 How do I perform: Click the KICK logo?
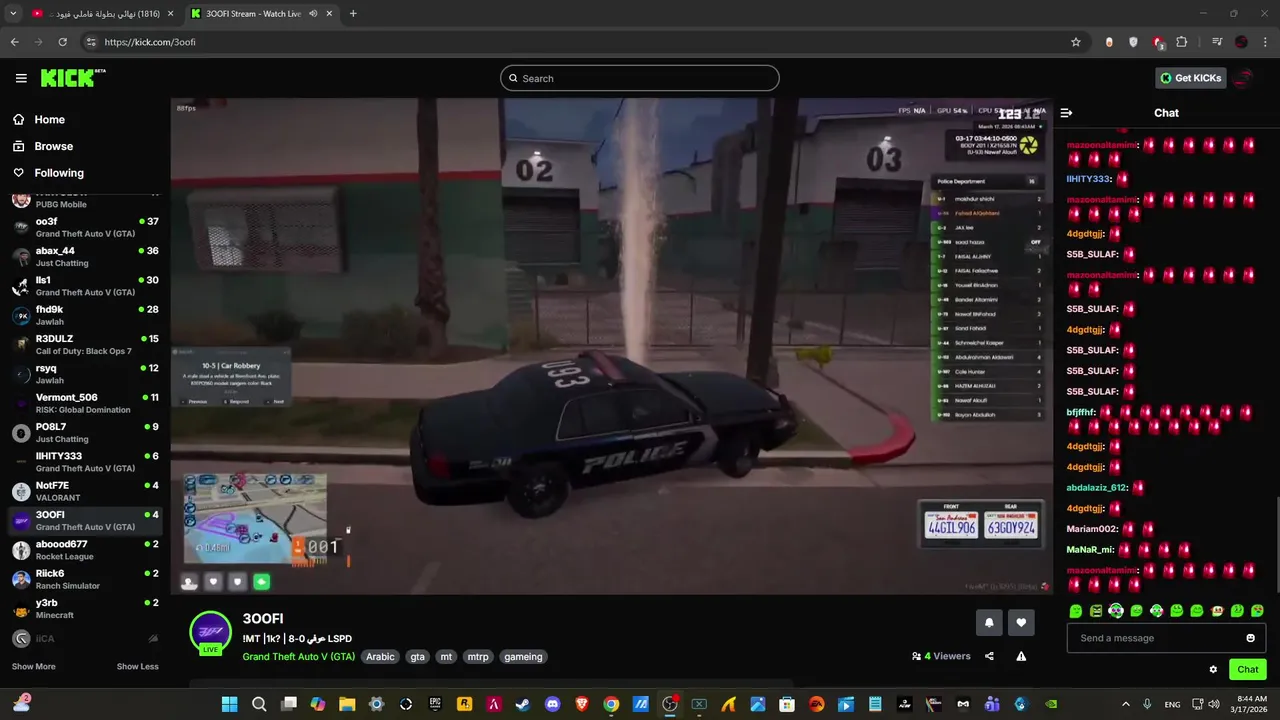(73, 78)
